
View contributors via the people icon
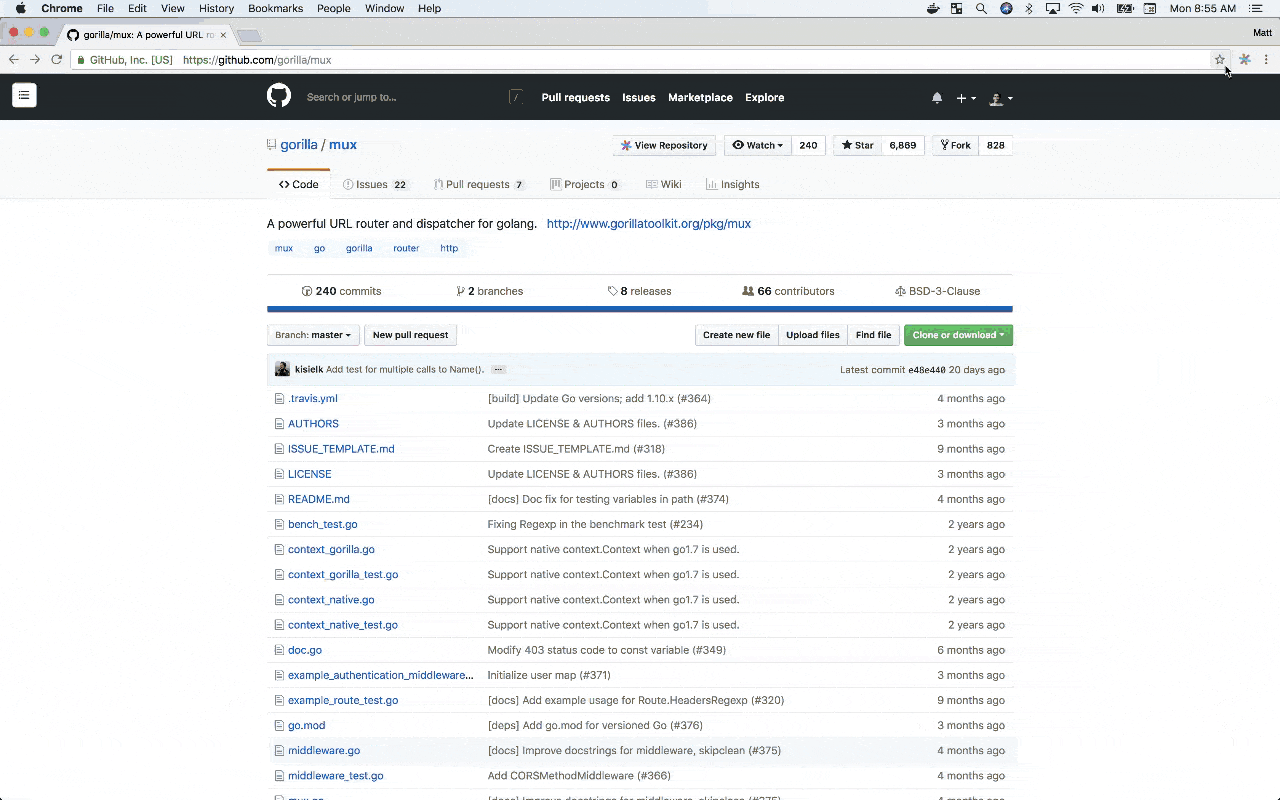click(x=749, y=291)
